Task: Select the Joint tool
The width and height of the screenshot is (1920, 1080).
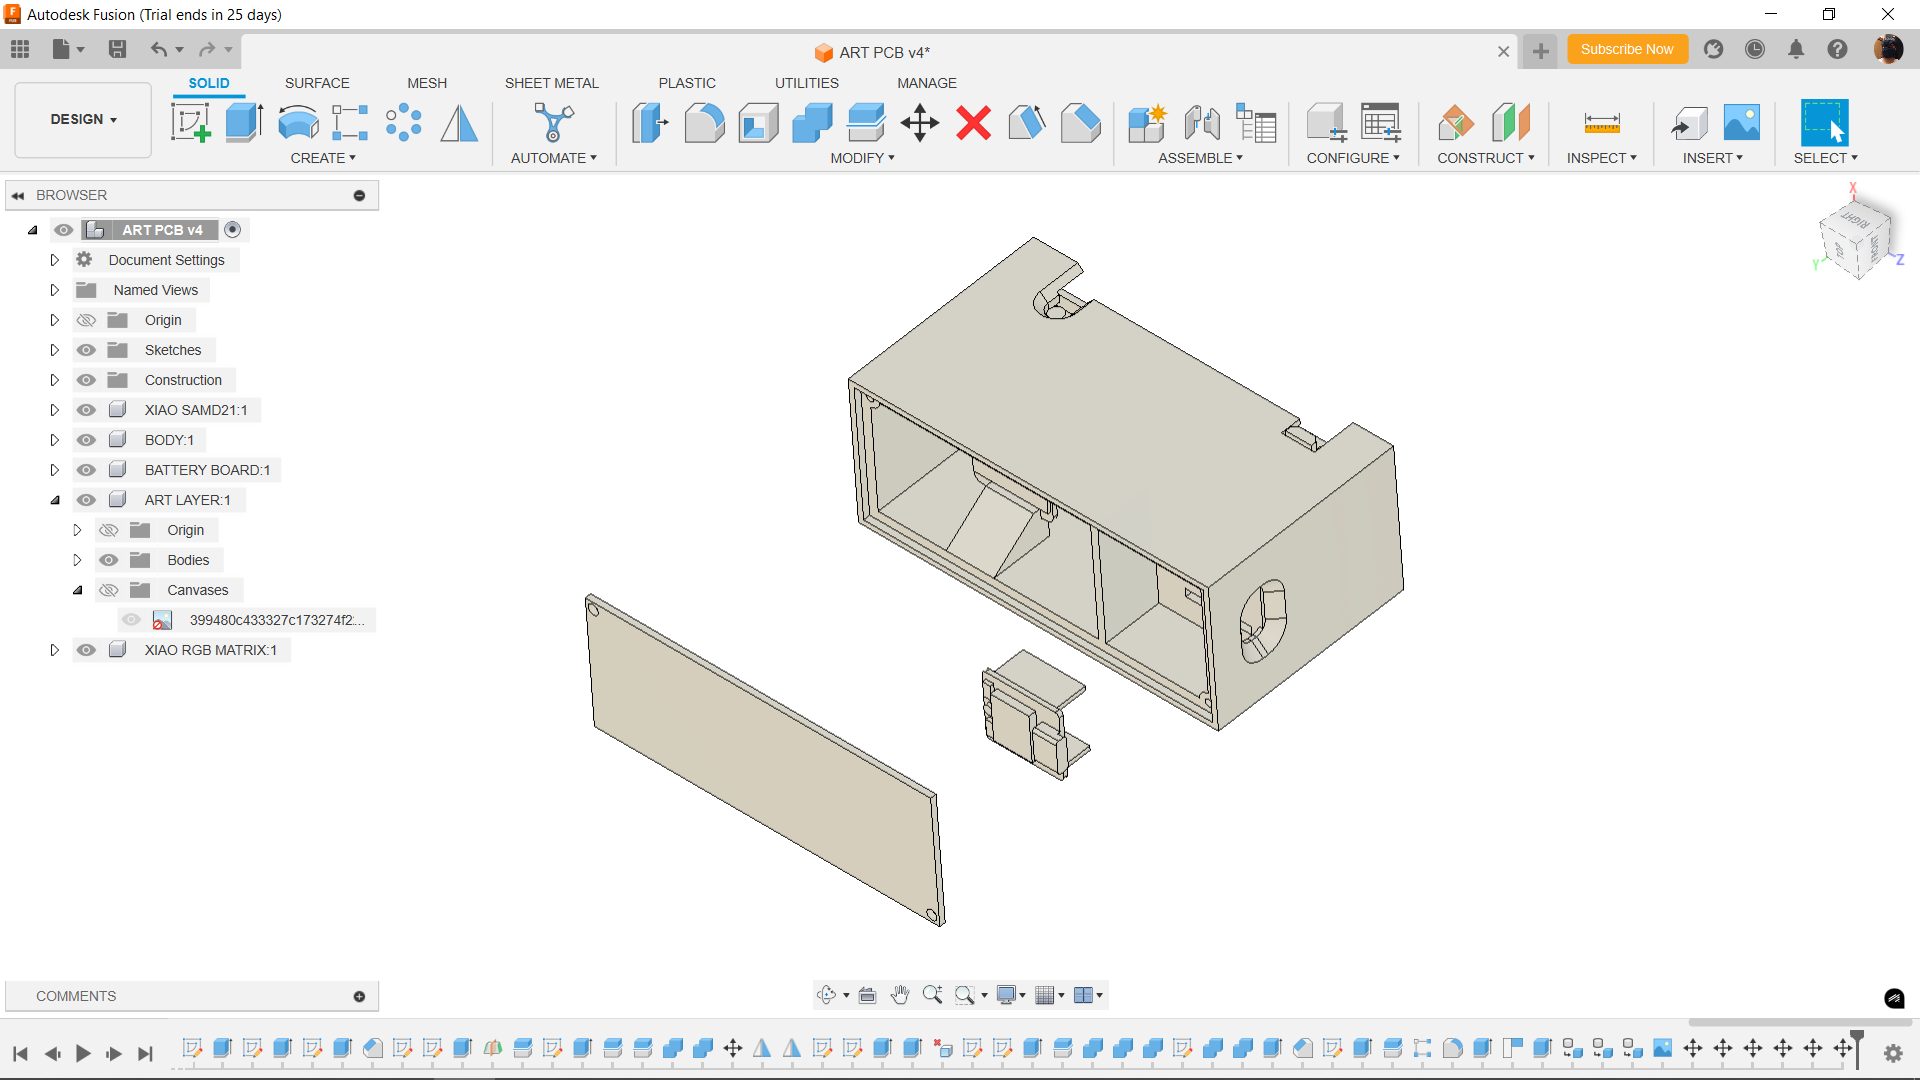Action: point(1202,123)
